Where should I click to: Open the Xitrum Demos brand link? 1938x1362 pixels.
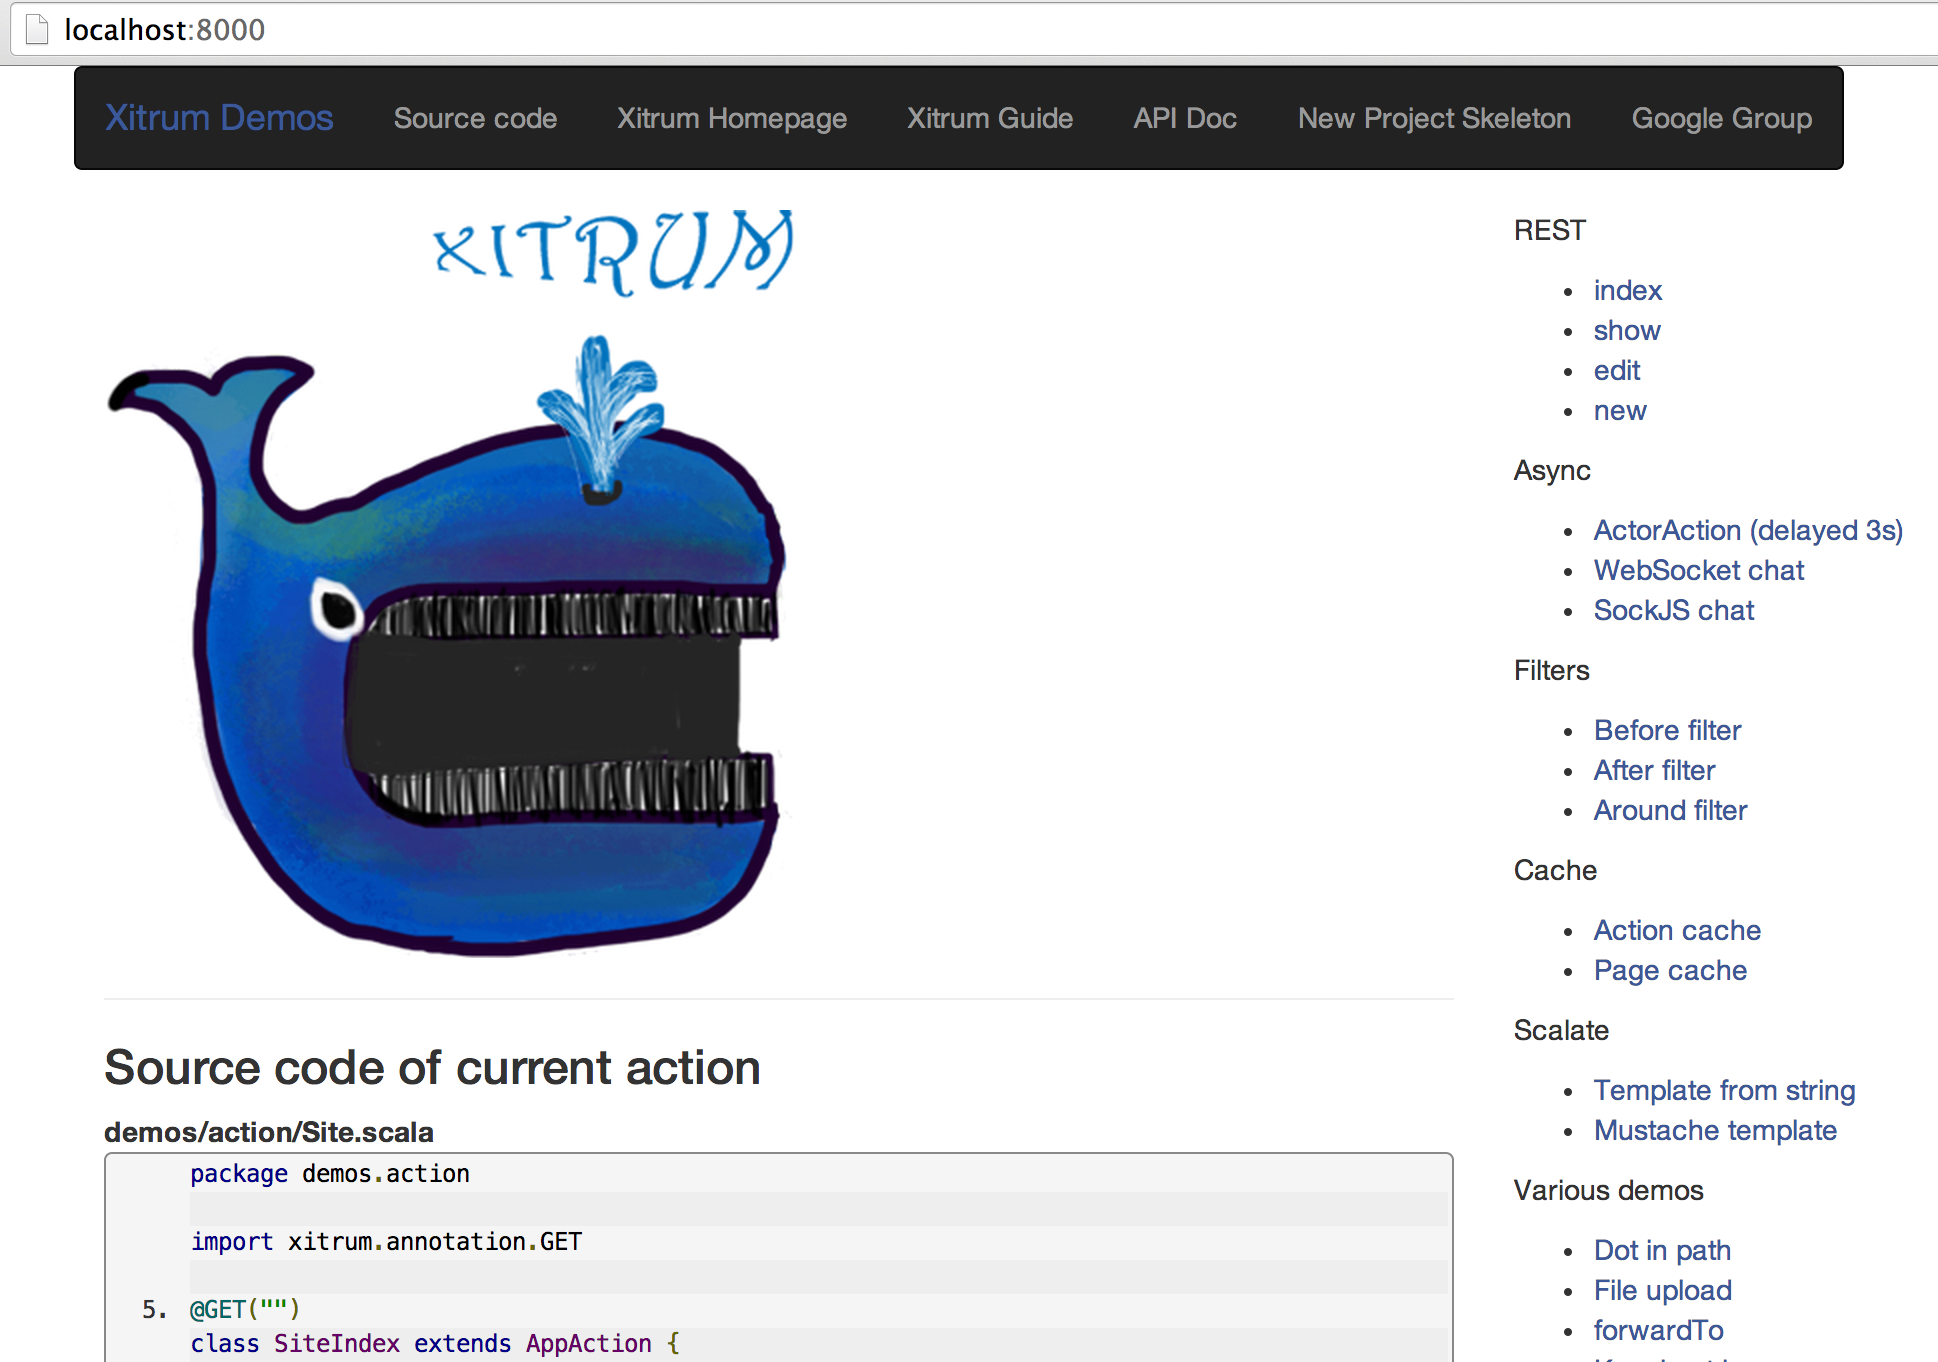(219, 118)
